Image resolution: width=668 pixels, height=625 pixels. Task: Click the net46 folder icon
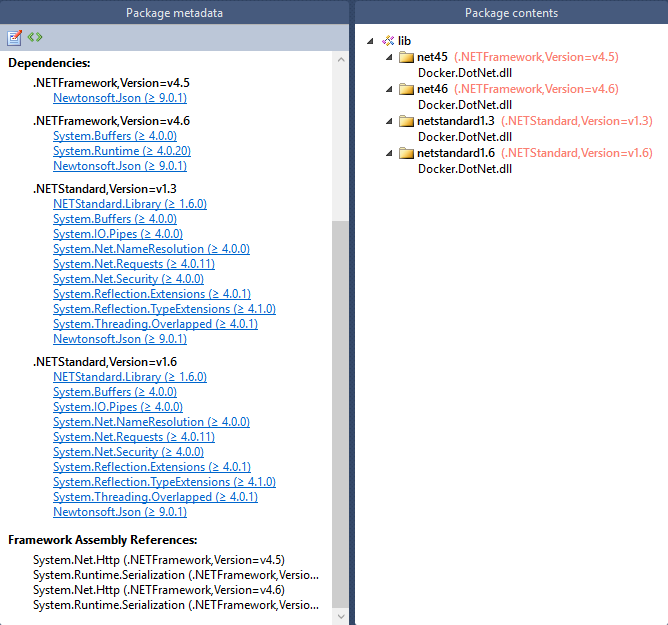(x=406, y=89)
